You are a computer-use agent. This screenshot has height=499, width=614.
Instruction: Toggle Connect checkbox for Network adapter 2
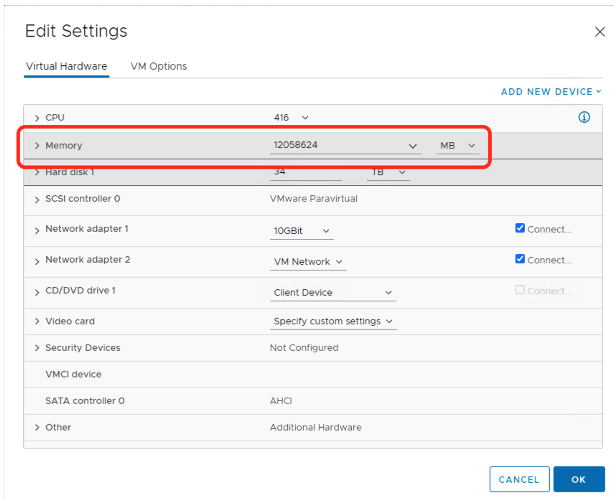(x=520, y=260)
